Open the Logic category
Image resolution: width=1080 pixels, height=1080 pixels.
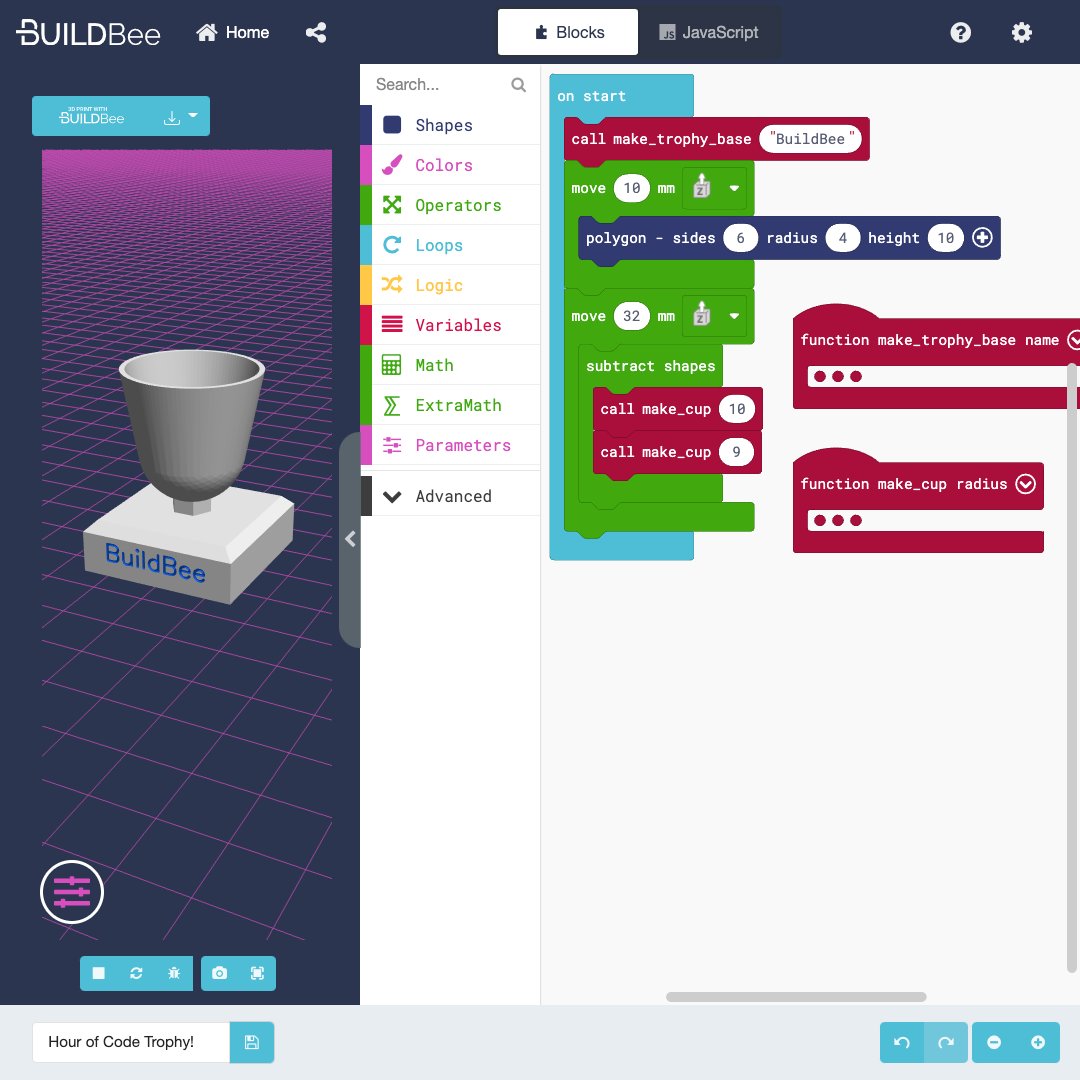[x=450, y=285]
